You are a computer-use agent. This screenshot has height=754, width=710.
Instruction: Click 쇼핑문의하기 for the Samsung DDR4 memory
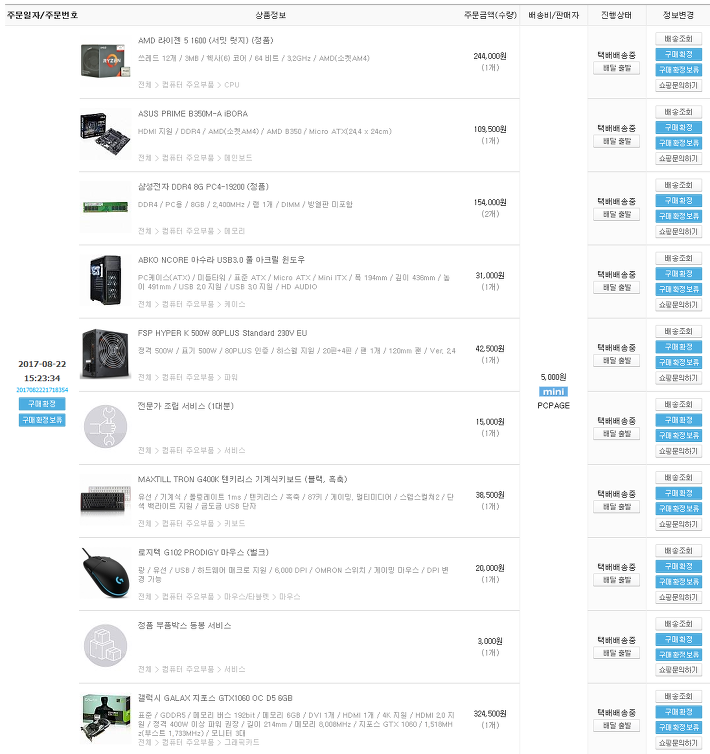(678, 231)
